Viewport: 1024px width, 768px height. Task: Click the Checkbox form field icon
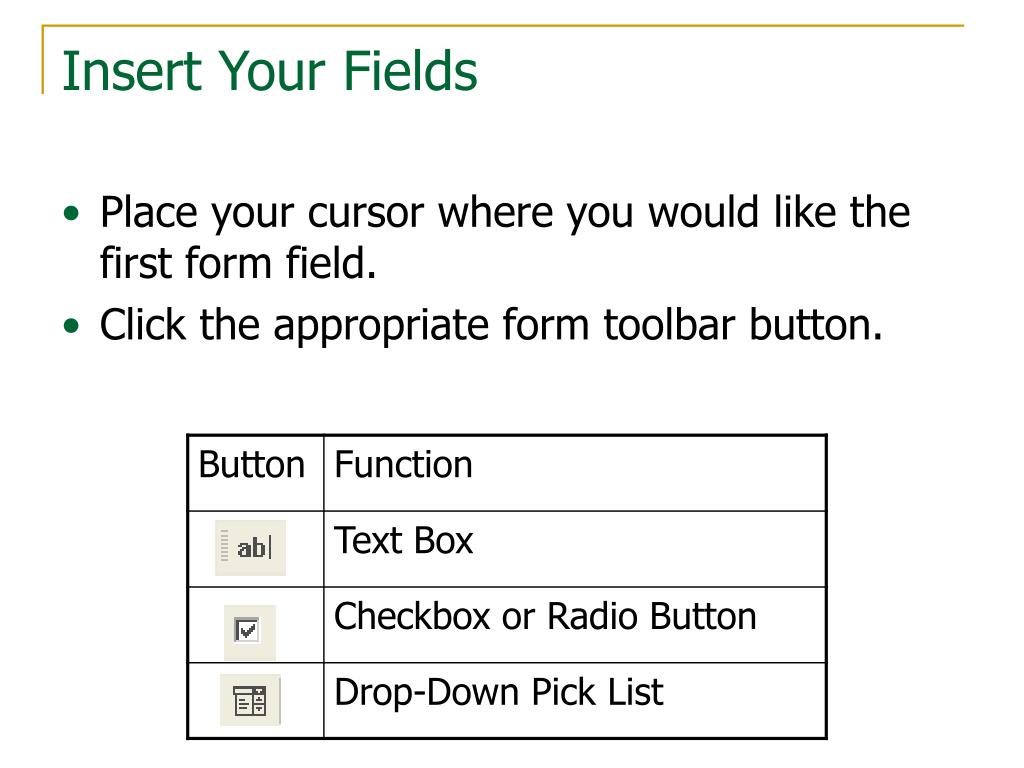coord(249,632)
